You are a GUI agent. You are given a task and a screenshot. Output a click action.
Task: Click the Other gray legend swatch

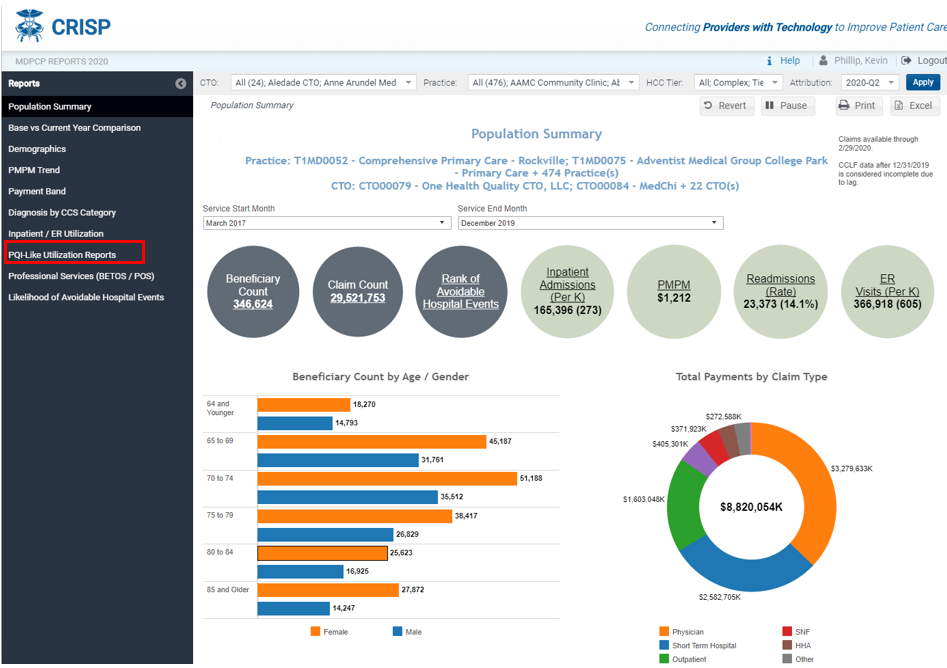coord(787,659)
